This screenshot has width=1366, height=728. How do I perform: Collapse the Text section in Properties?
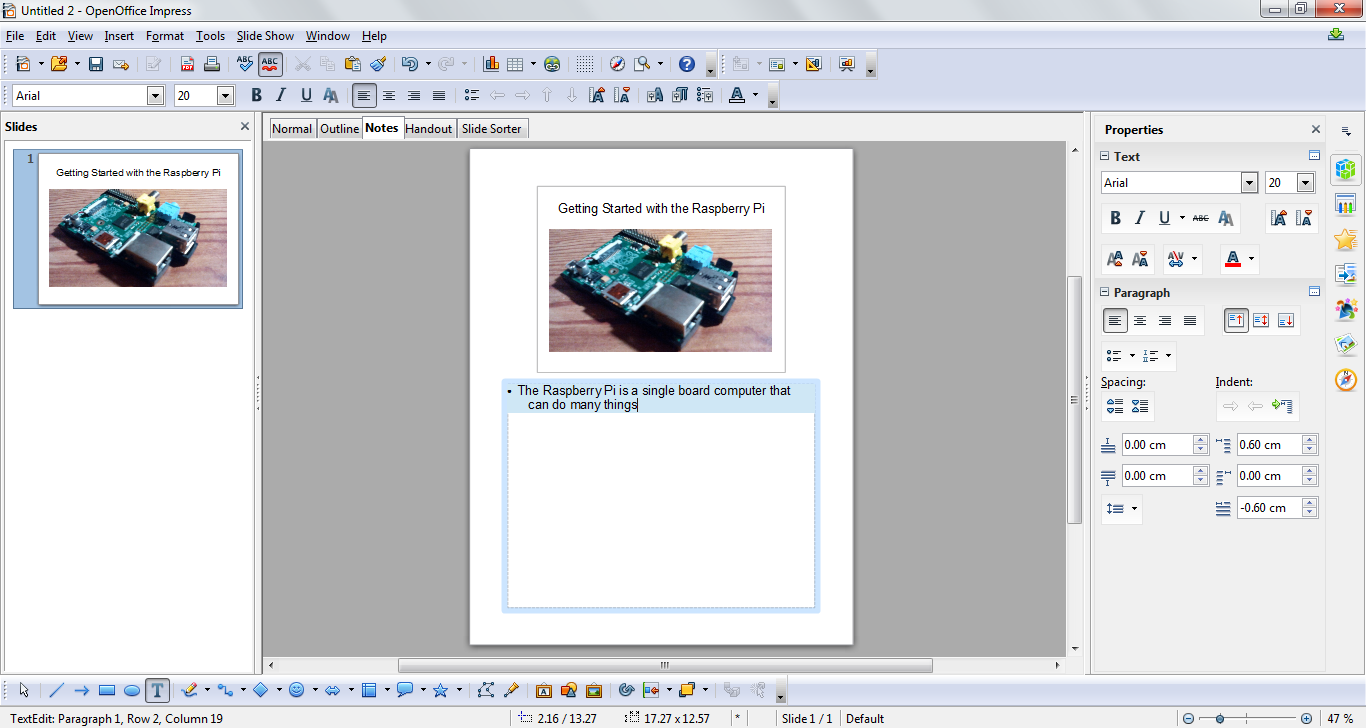(1105, 156)
